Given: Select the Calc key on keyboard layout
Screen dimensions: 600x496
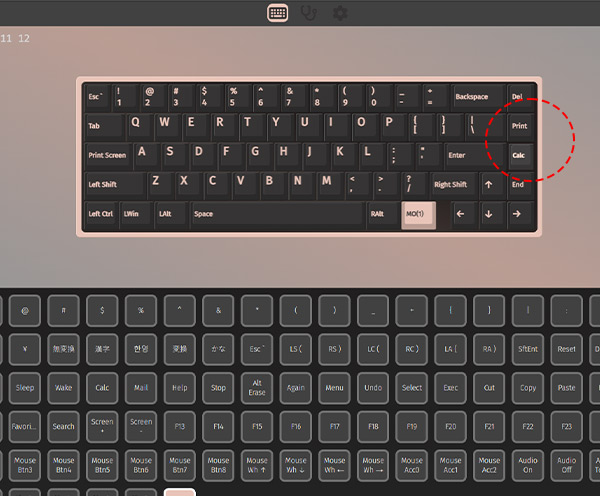Looking at the screenshot, I should [520, 155].
